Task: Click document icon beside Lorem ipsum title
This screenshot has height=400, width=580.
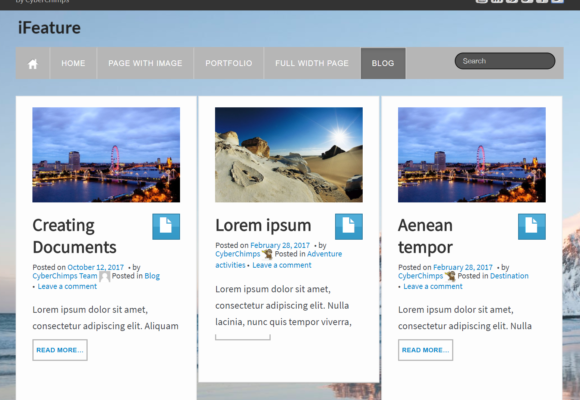Action: point(349,226)
